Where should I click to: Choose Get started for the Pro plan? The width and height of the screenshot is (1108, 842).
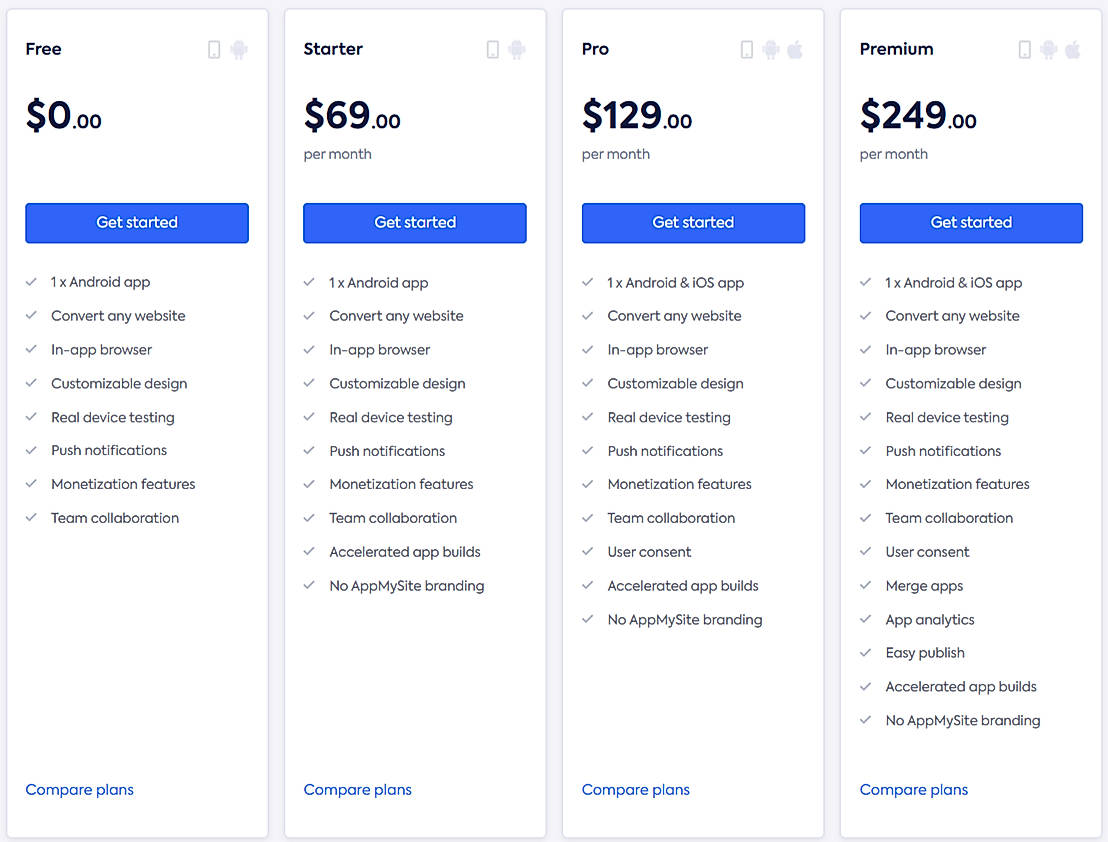(693, 223)
